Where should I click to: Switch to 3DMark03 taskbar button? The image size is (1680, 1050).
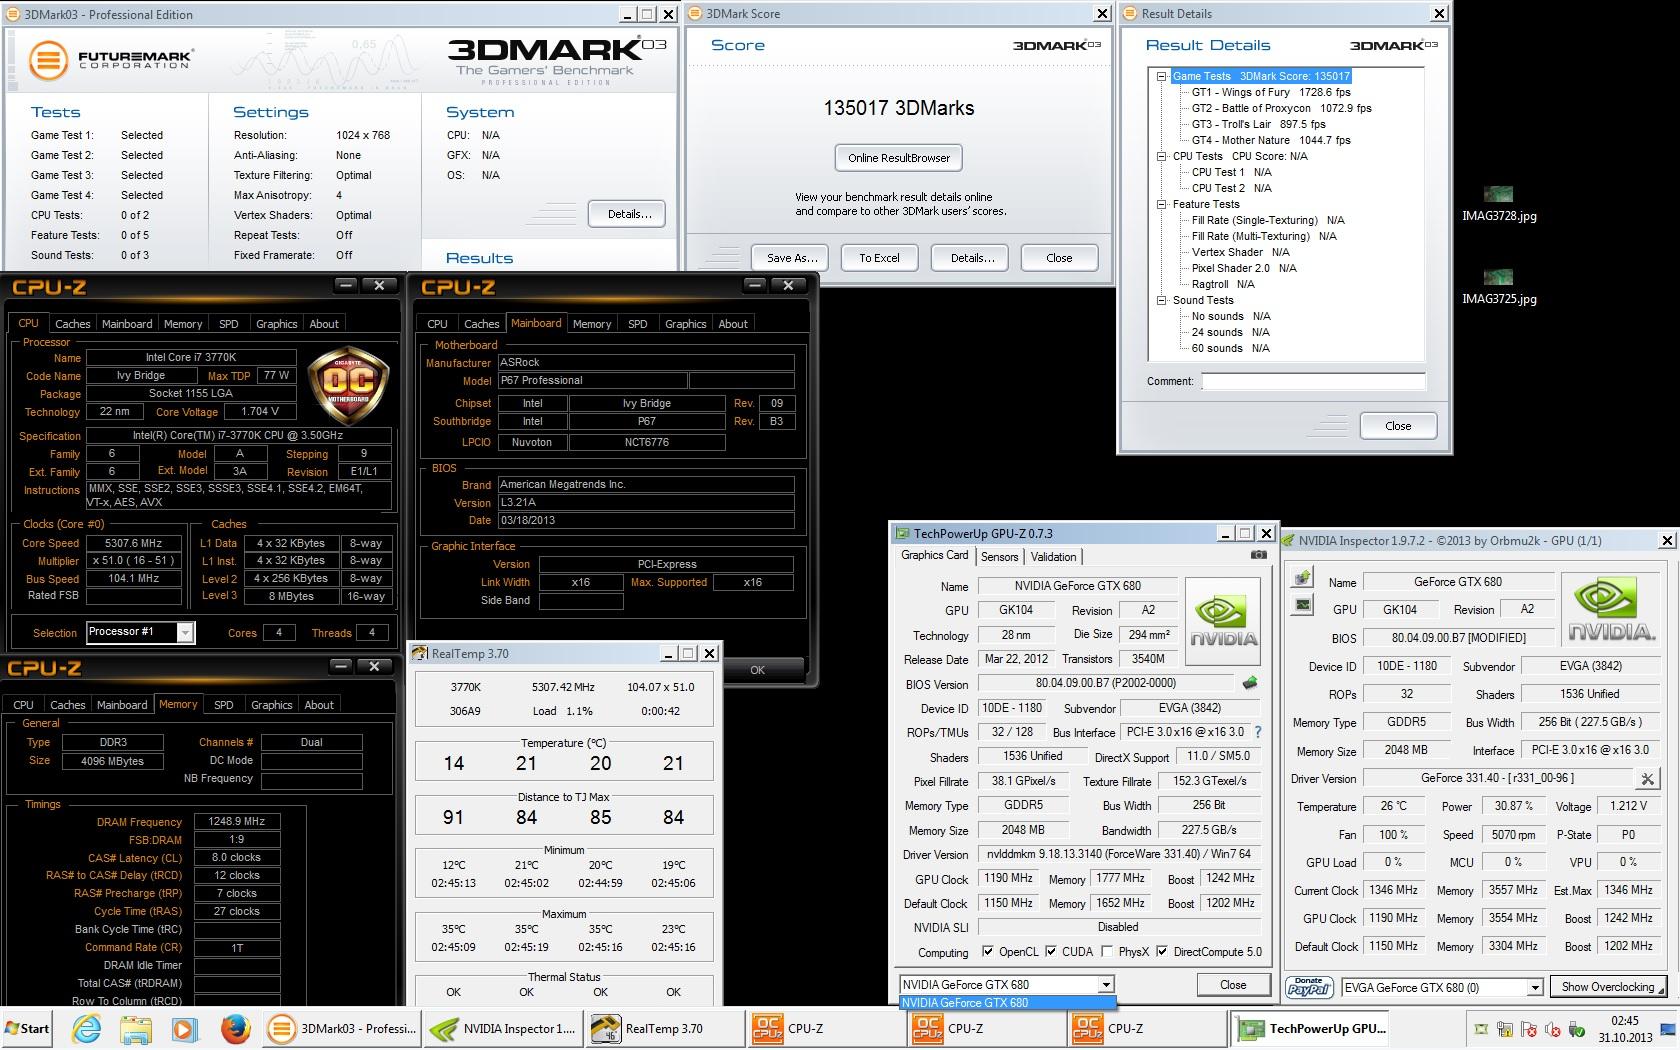(x=343, y=1028)
